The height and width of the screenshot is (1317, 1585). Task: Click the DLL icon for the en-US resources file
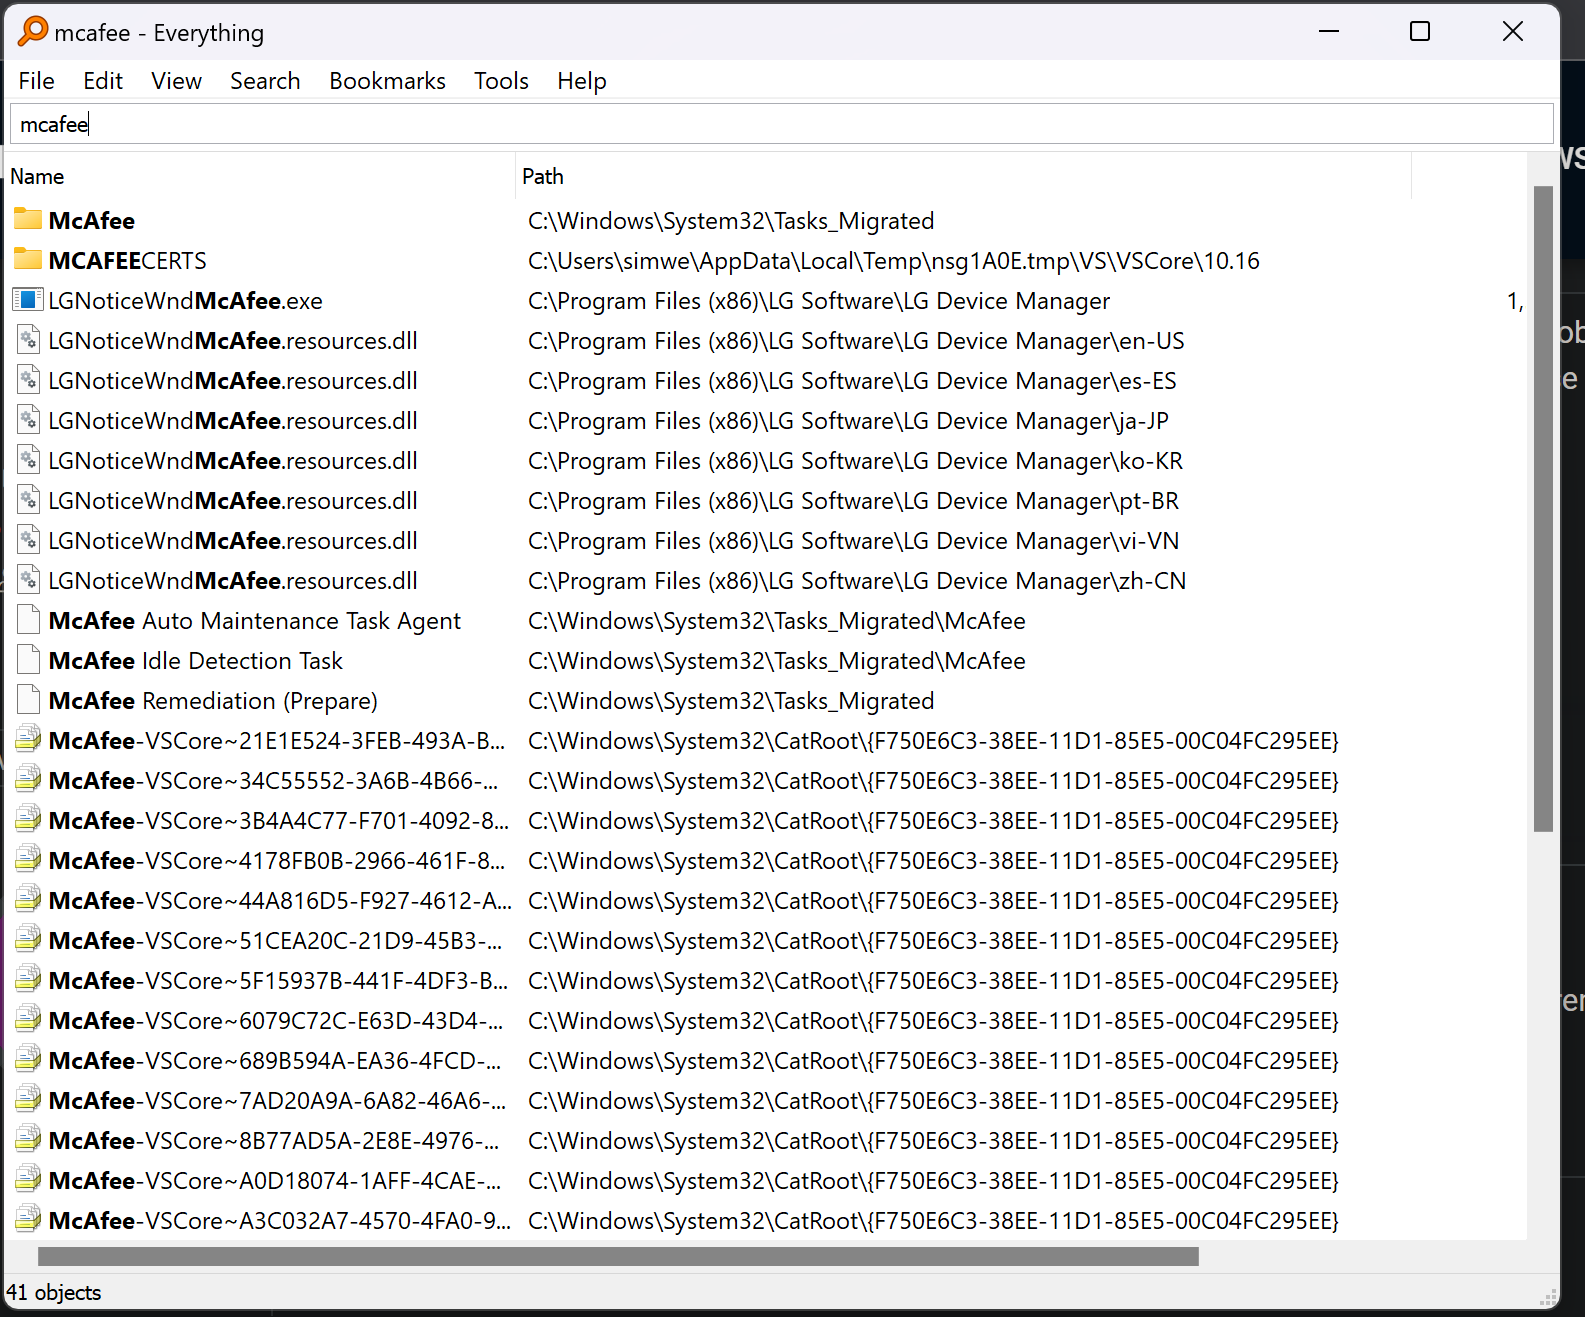tap(28, 339)
